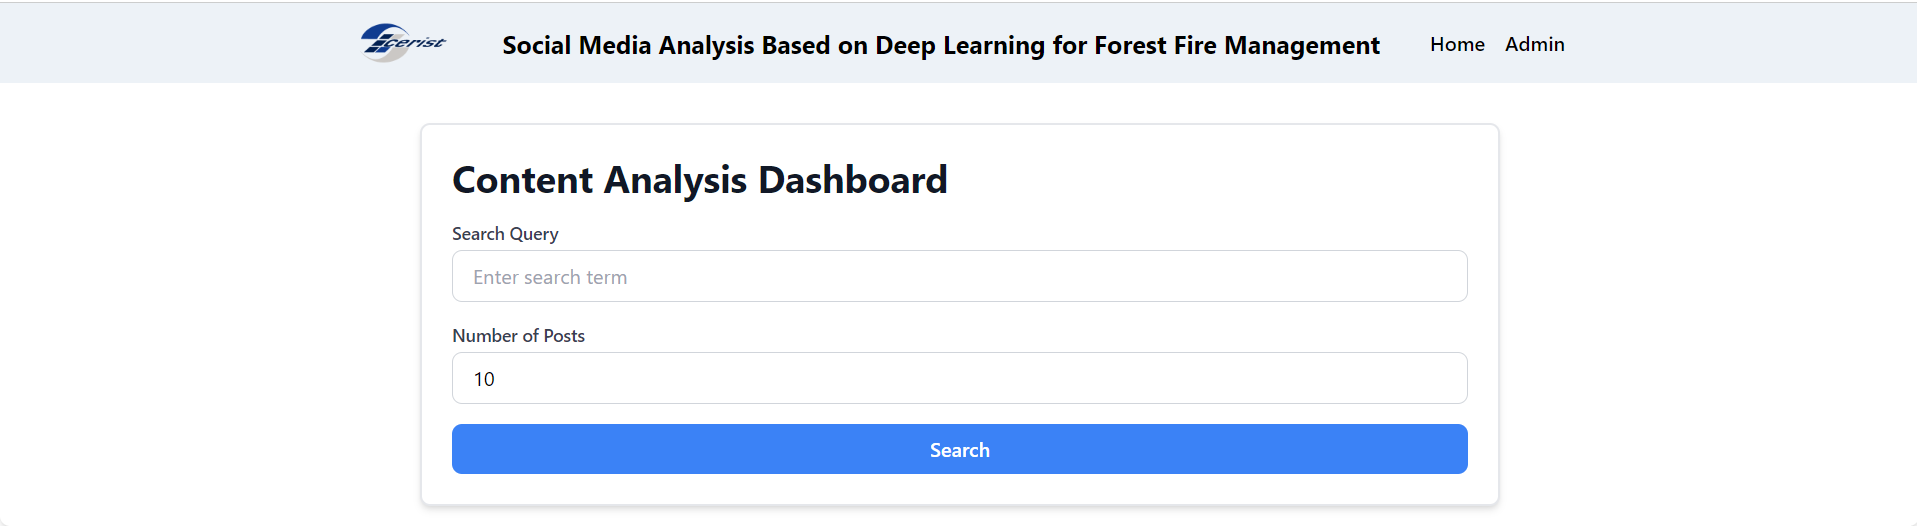The height and width of the screenshot is (526, 1917).
Task: Choose Admin in the top navigation
Action: point(1534,44)
